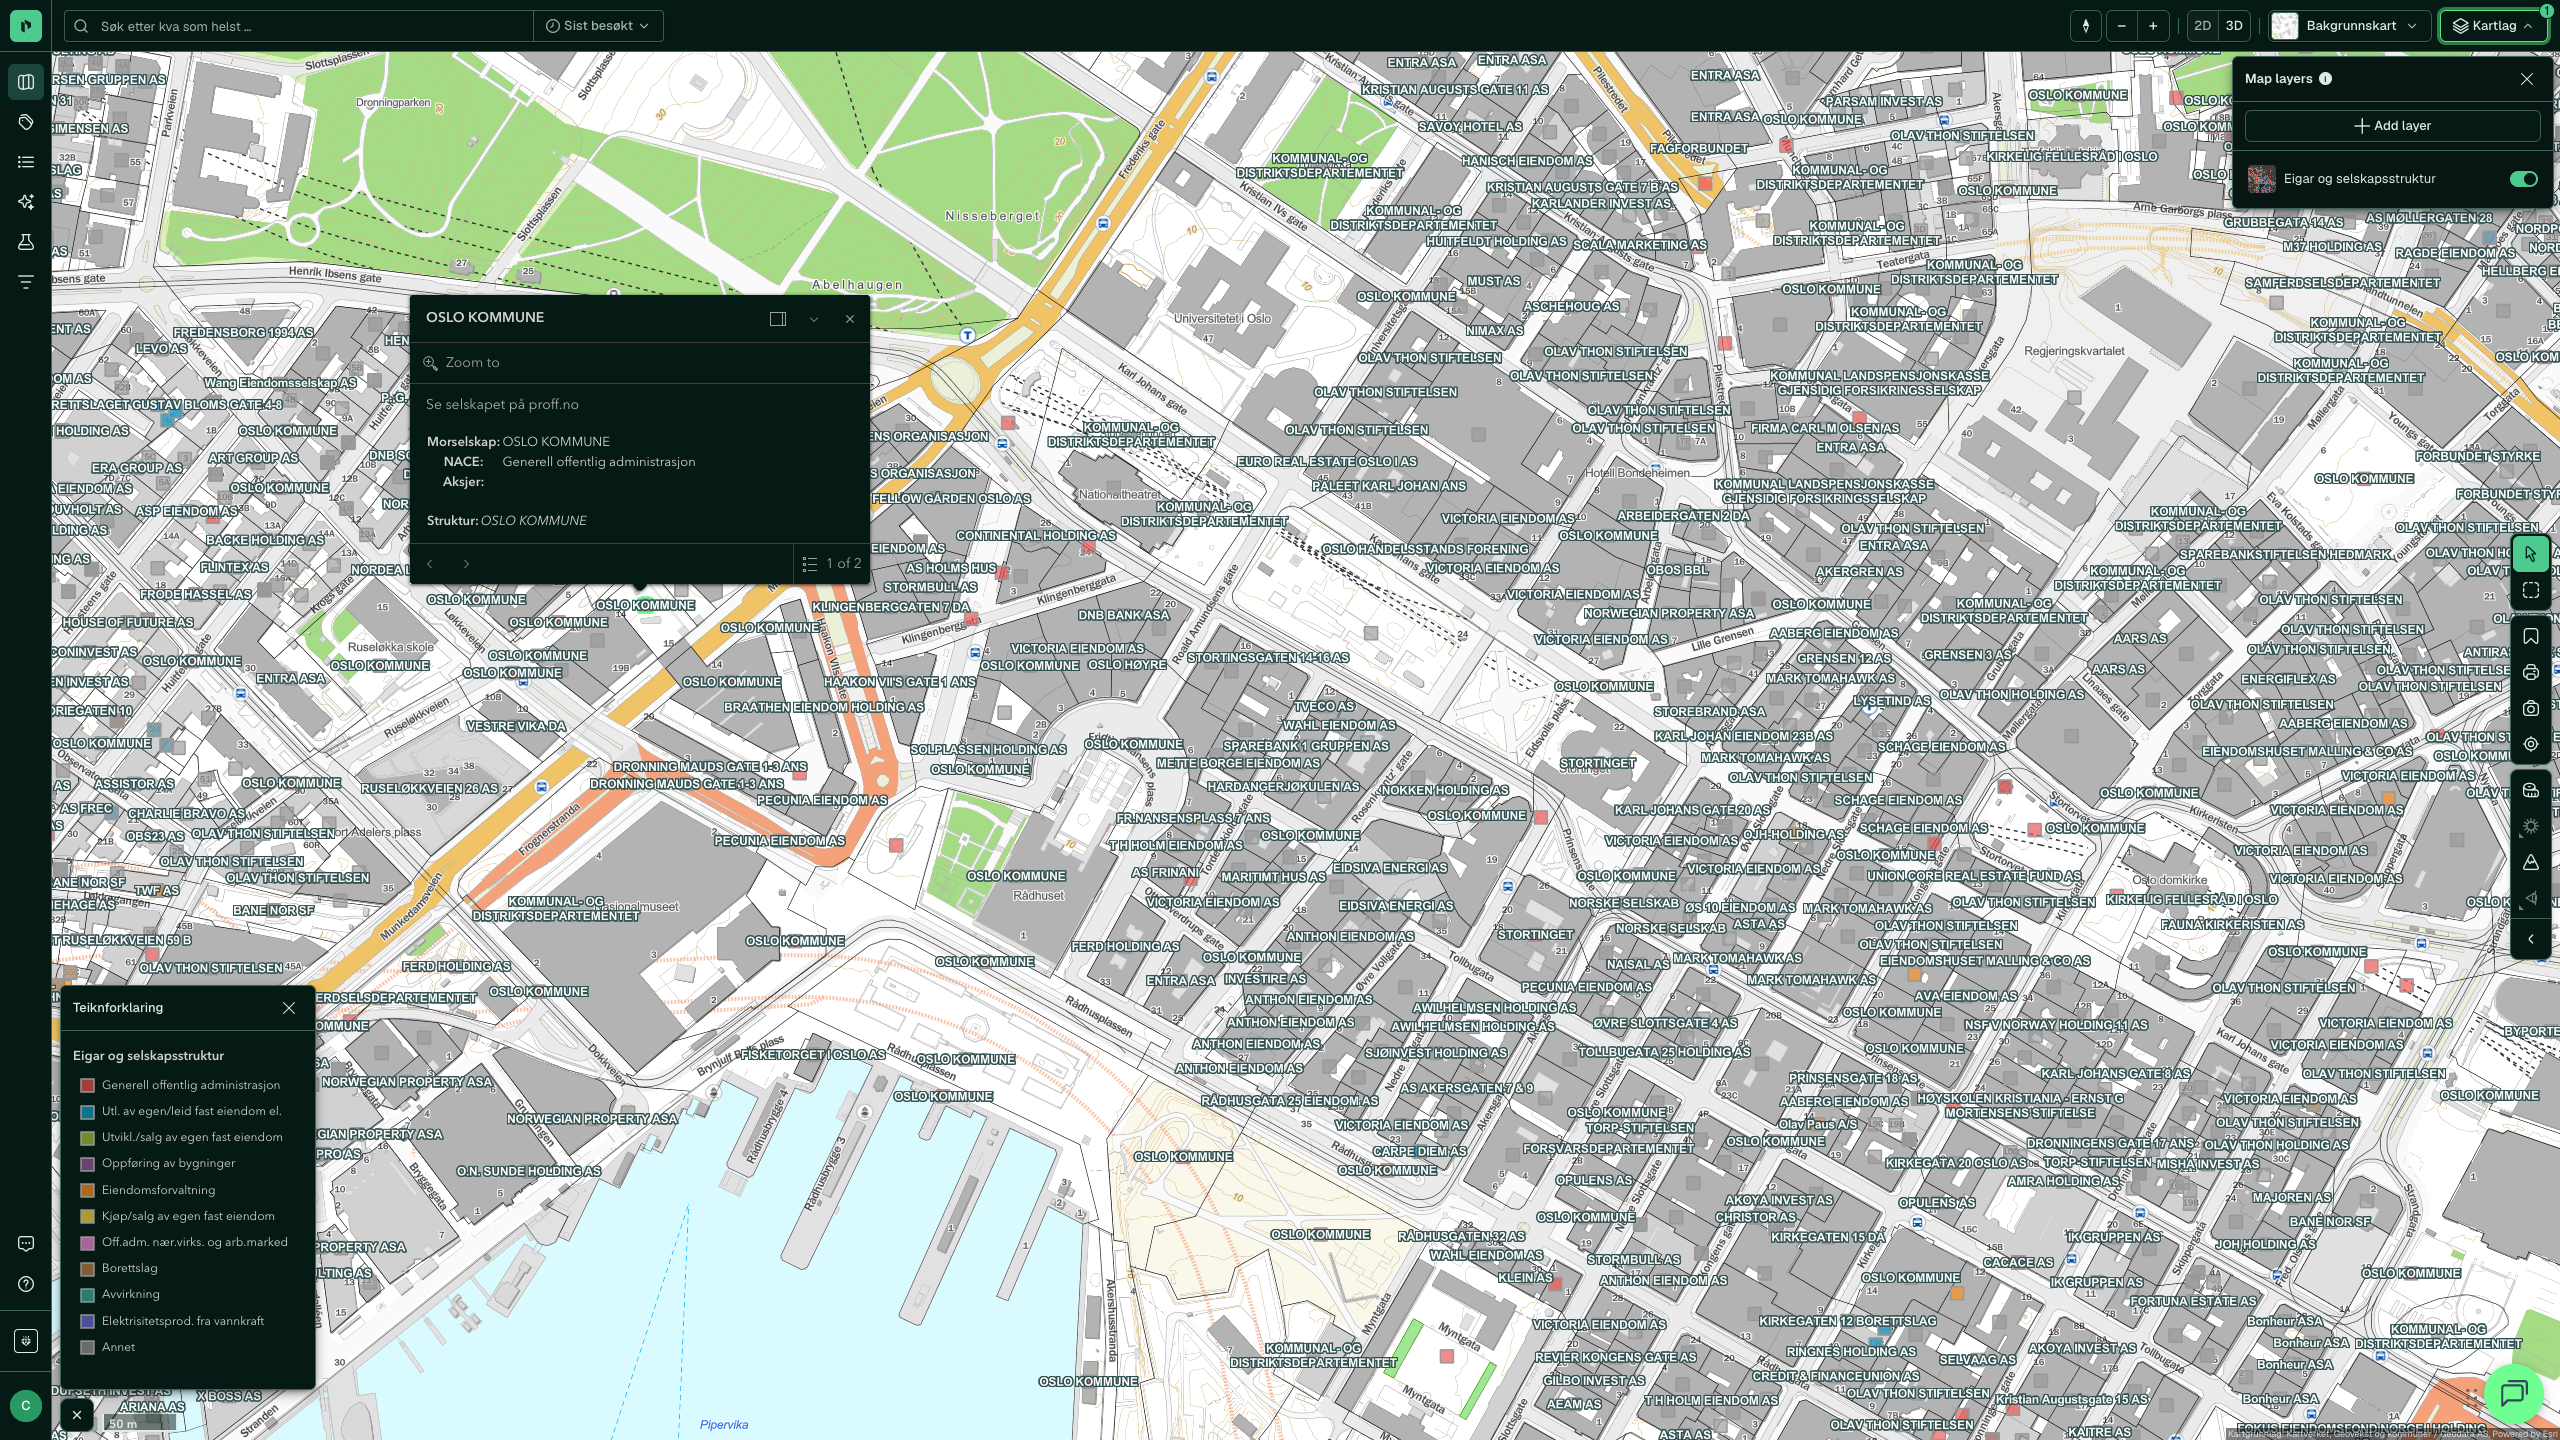The image size is (2560, 1440).
Task: Click the Eigar og selskapsstruktur layer thumbnail
Action: [x=2262, y=179]
